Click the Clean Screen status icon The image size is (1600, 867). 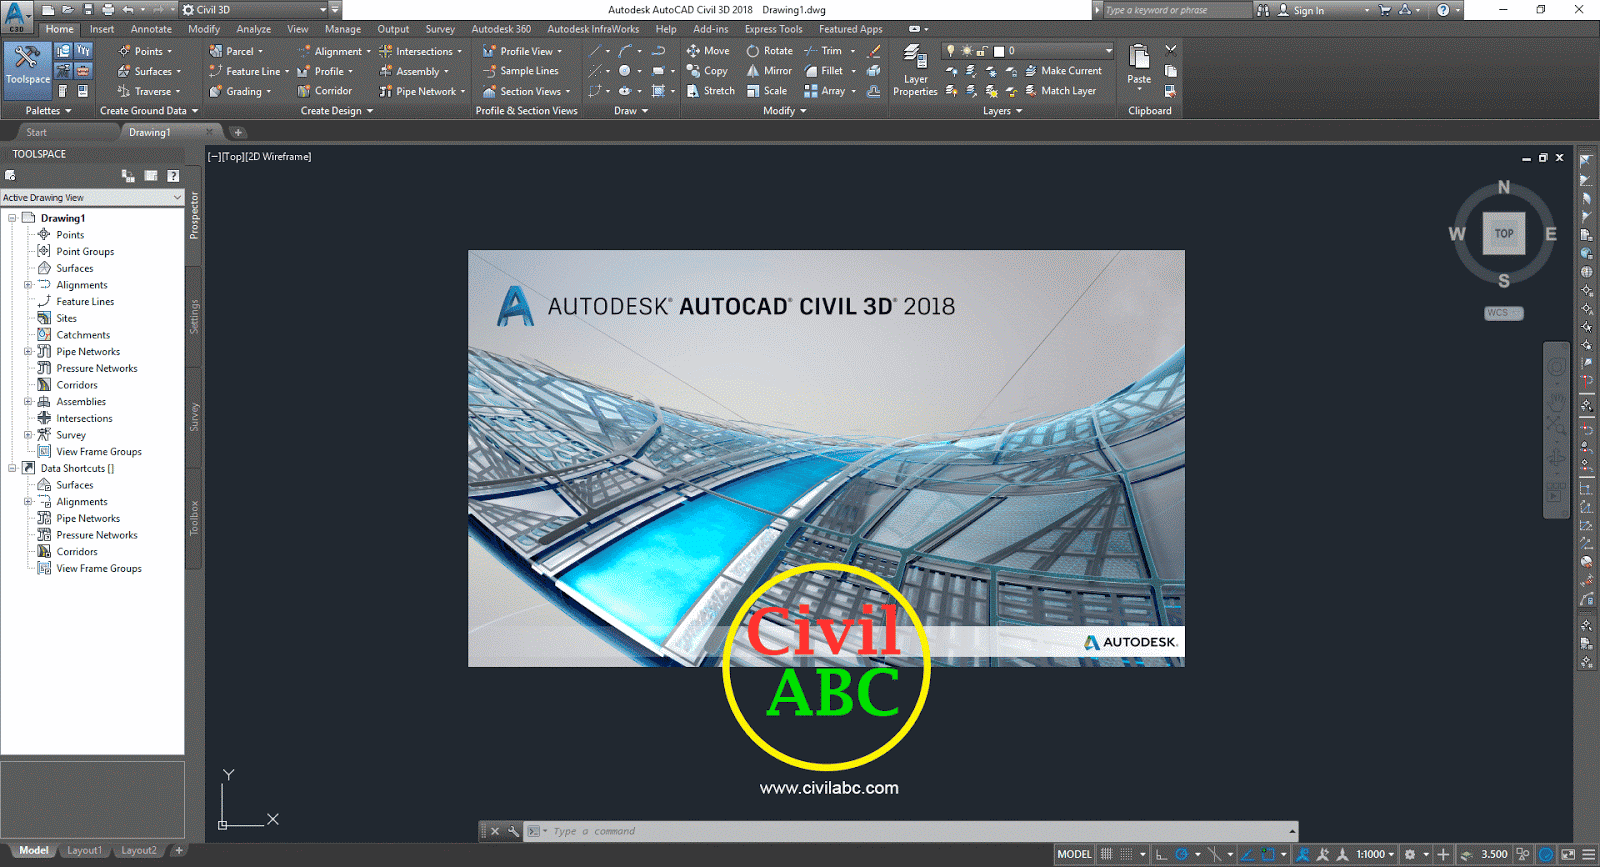click(x=1568, y=854)
